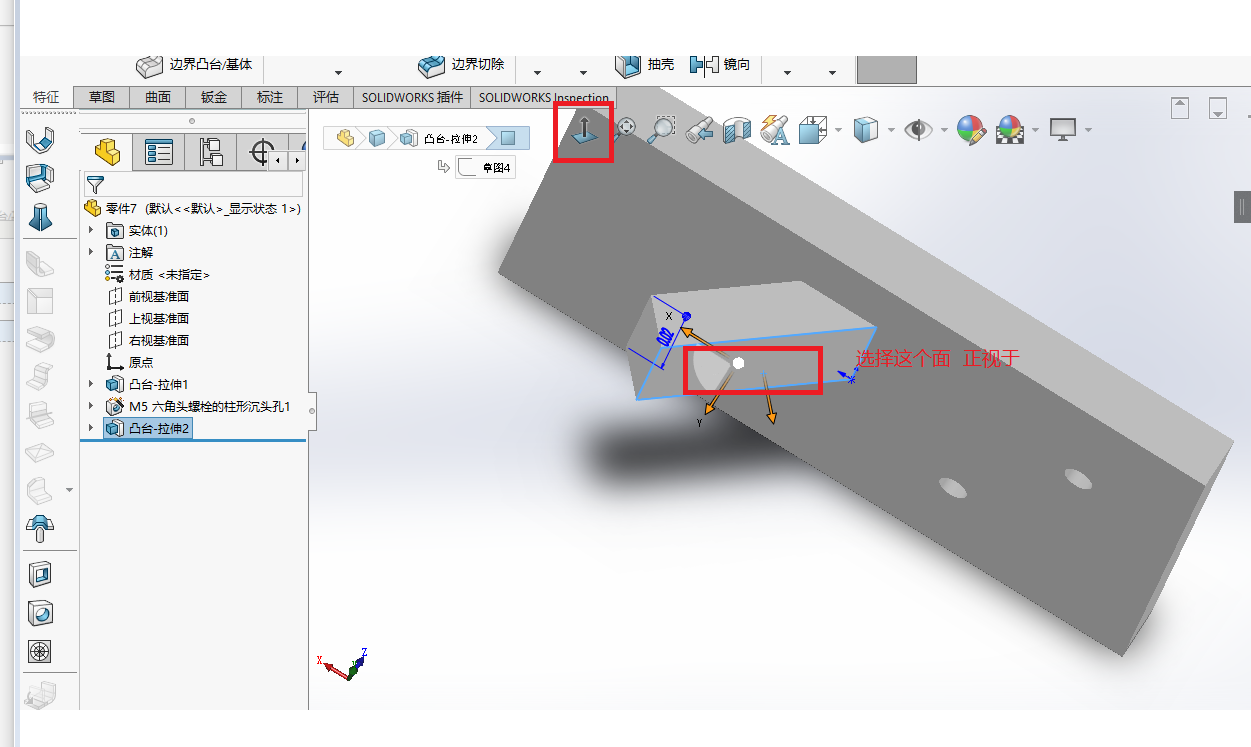This screenshot has height=747, width=1251.
Task: Open the Hide/Show Items dropdown arrow
Action: [x=944, y=130]
